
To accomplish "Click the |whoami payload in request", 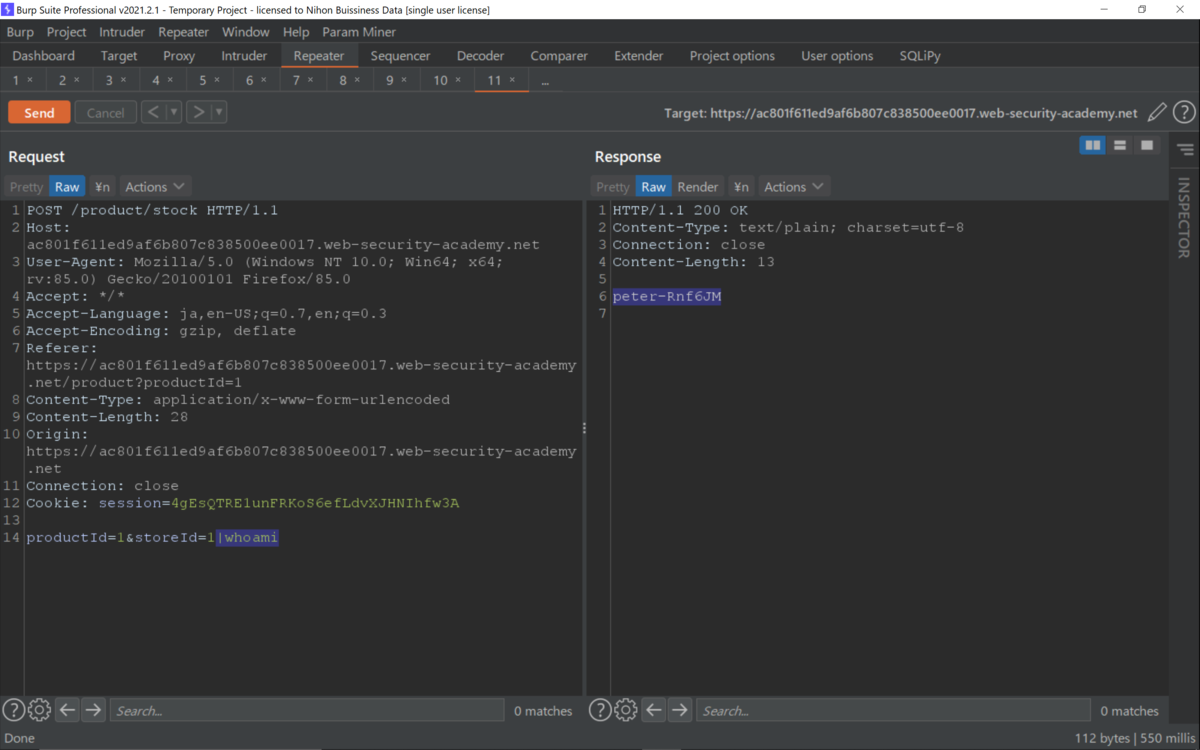I will [248, 538].
